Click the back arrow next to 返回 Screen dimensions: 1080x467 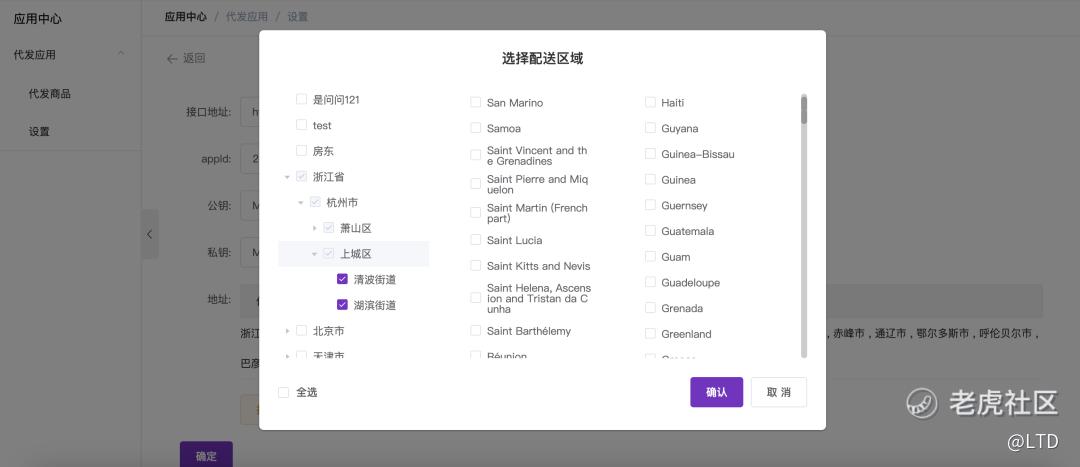pos(172,59)
